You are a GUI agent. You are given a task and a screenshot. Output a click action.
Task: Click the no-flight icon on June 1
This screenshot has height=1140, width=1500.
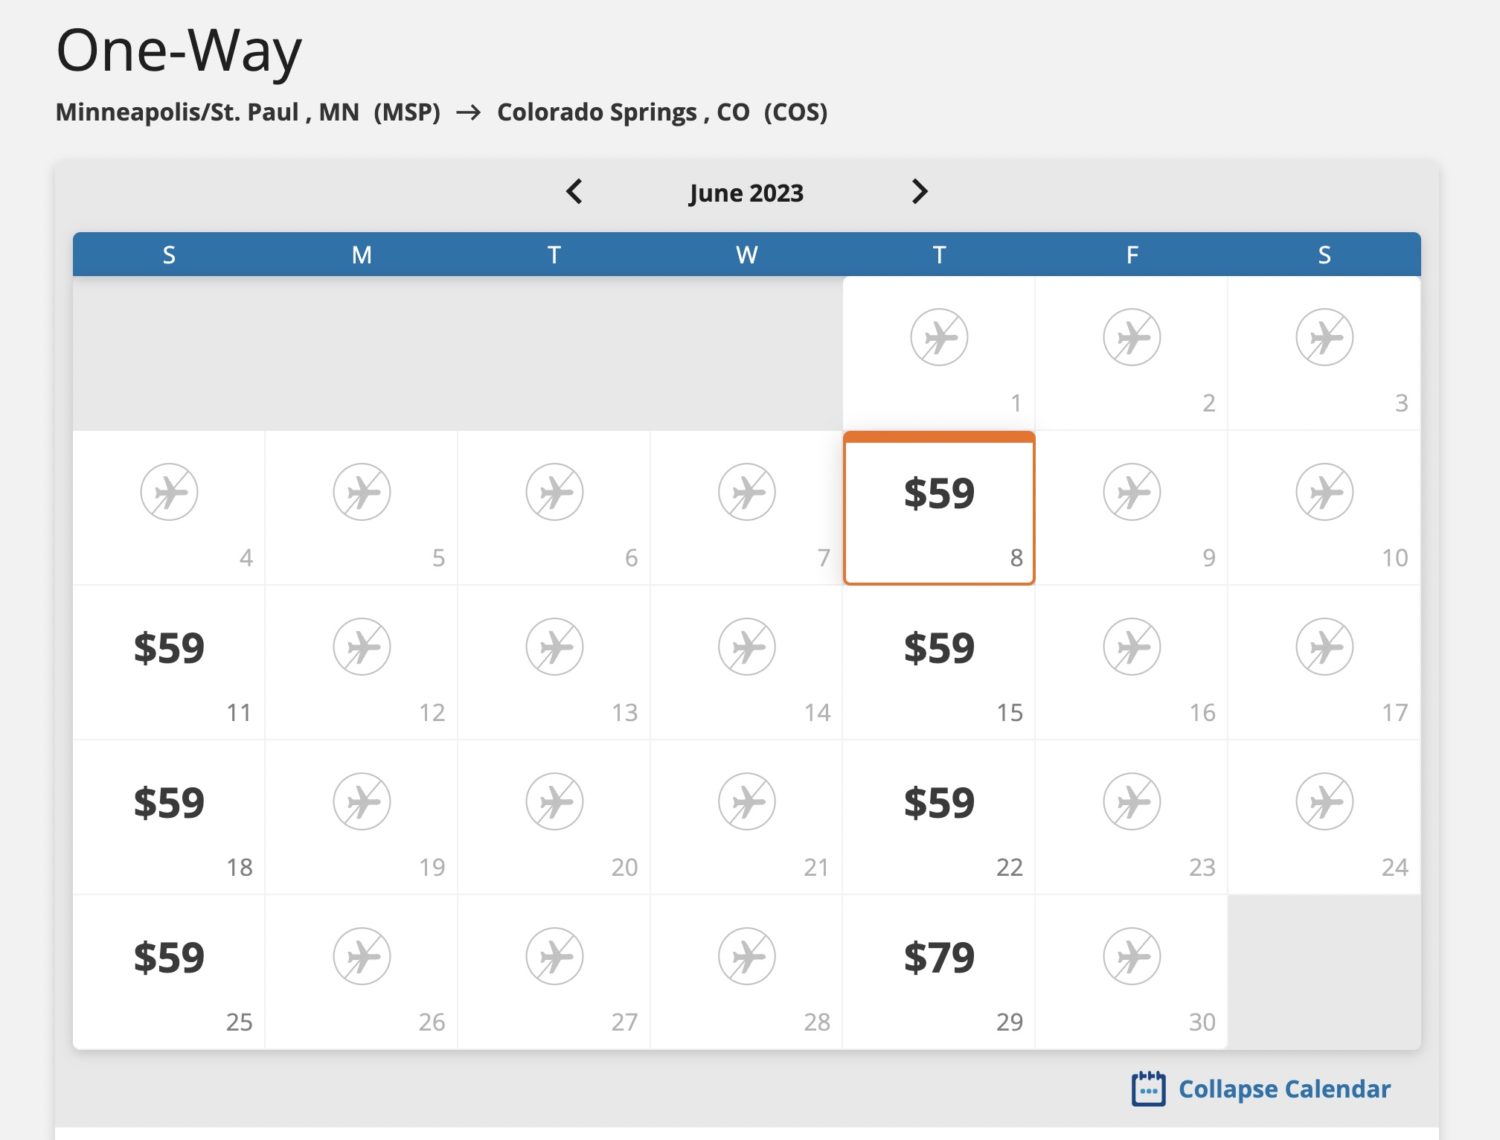point(939,338)
